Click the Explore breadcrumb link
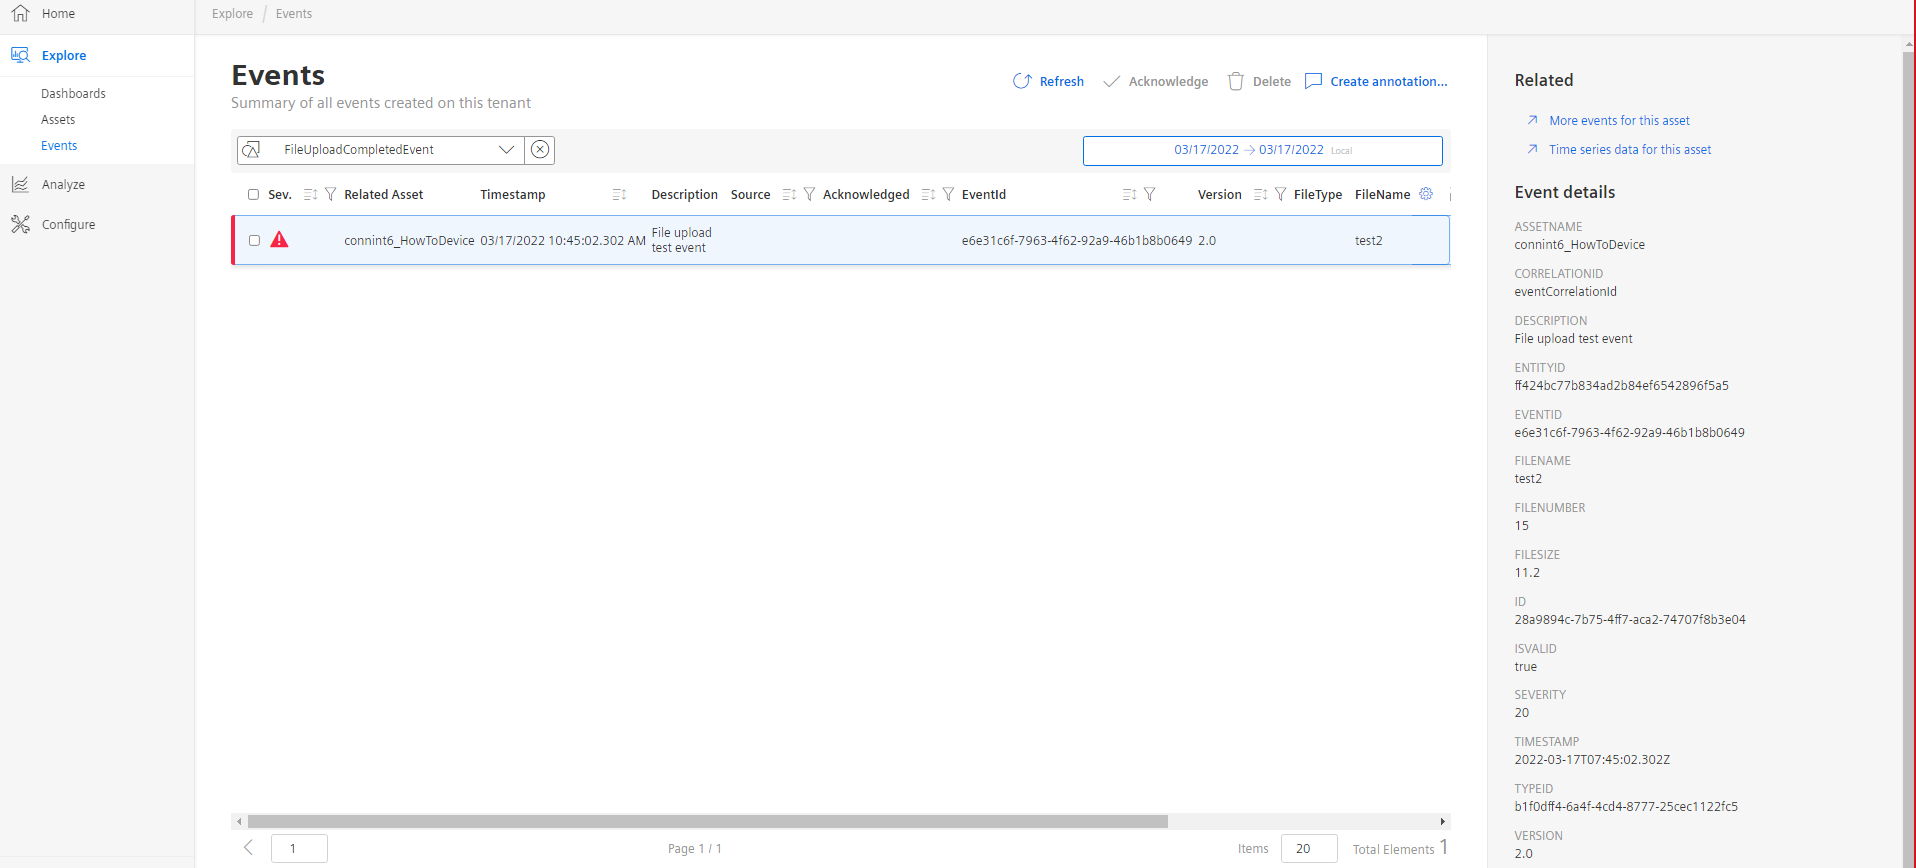Viewport: 1916px width, 868px height. [x=232, y=14]
